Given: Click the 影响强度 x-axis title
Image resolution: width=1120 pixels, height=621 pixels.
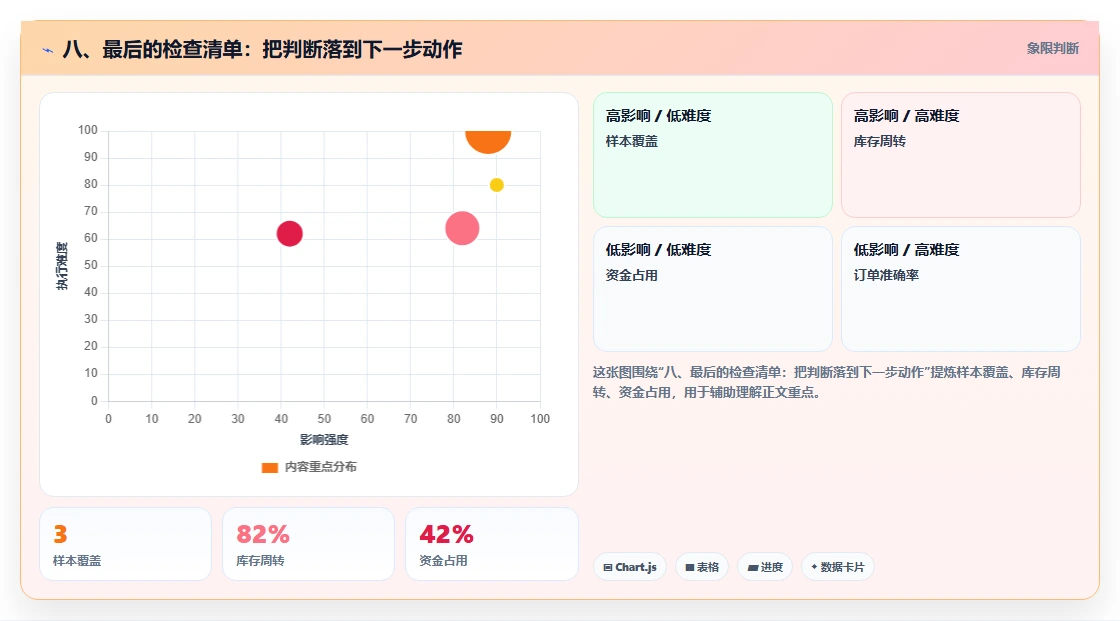Looking at the screenshot, I should (324, 439).
